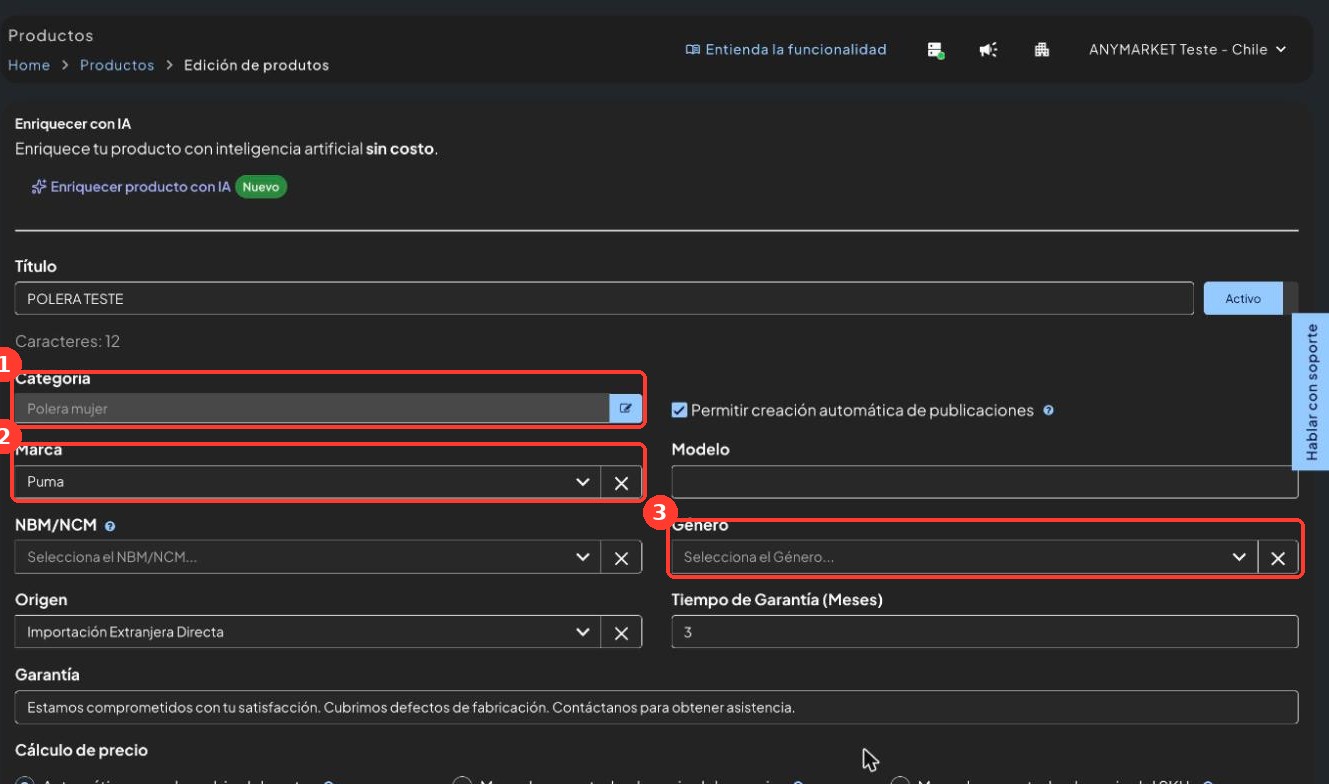Click the empty Modelo input field
This screenshot has width=1329, height=784.
985,482
